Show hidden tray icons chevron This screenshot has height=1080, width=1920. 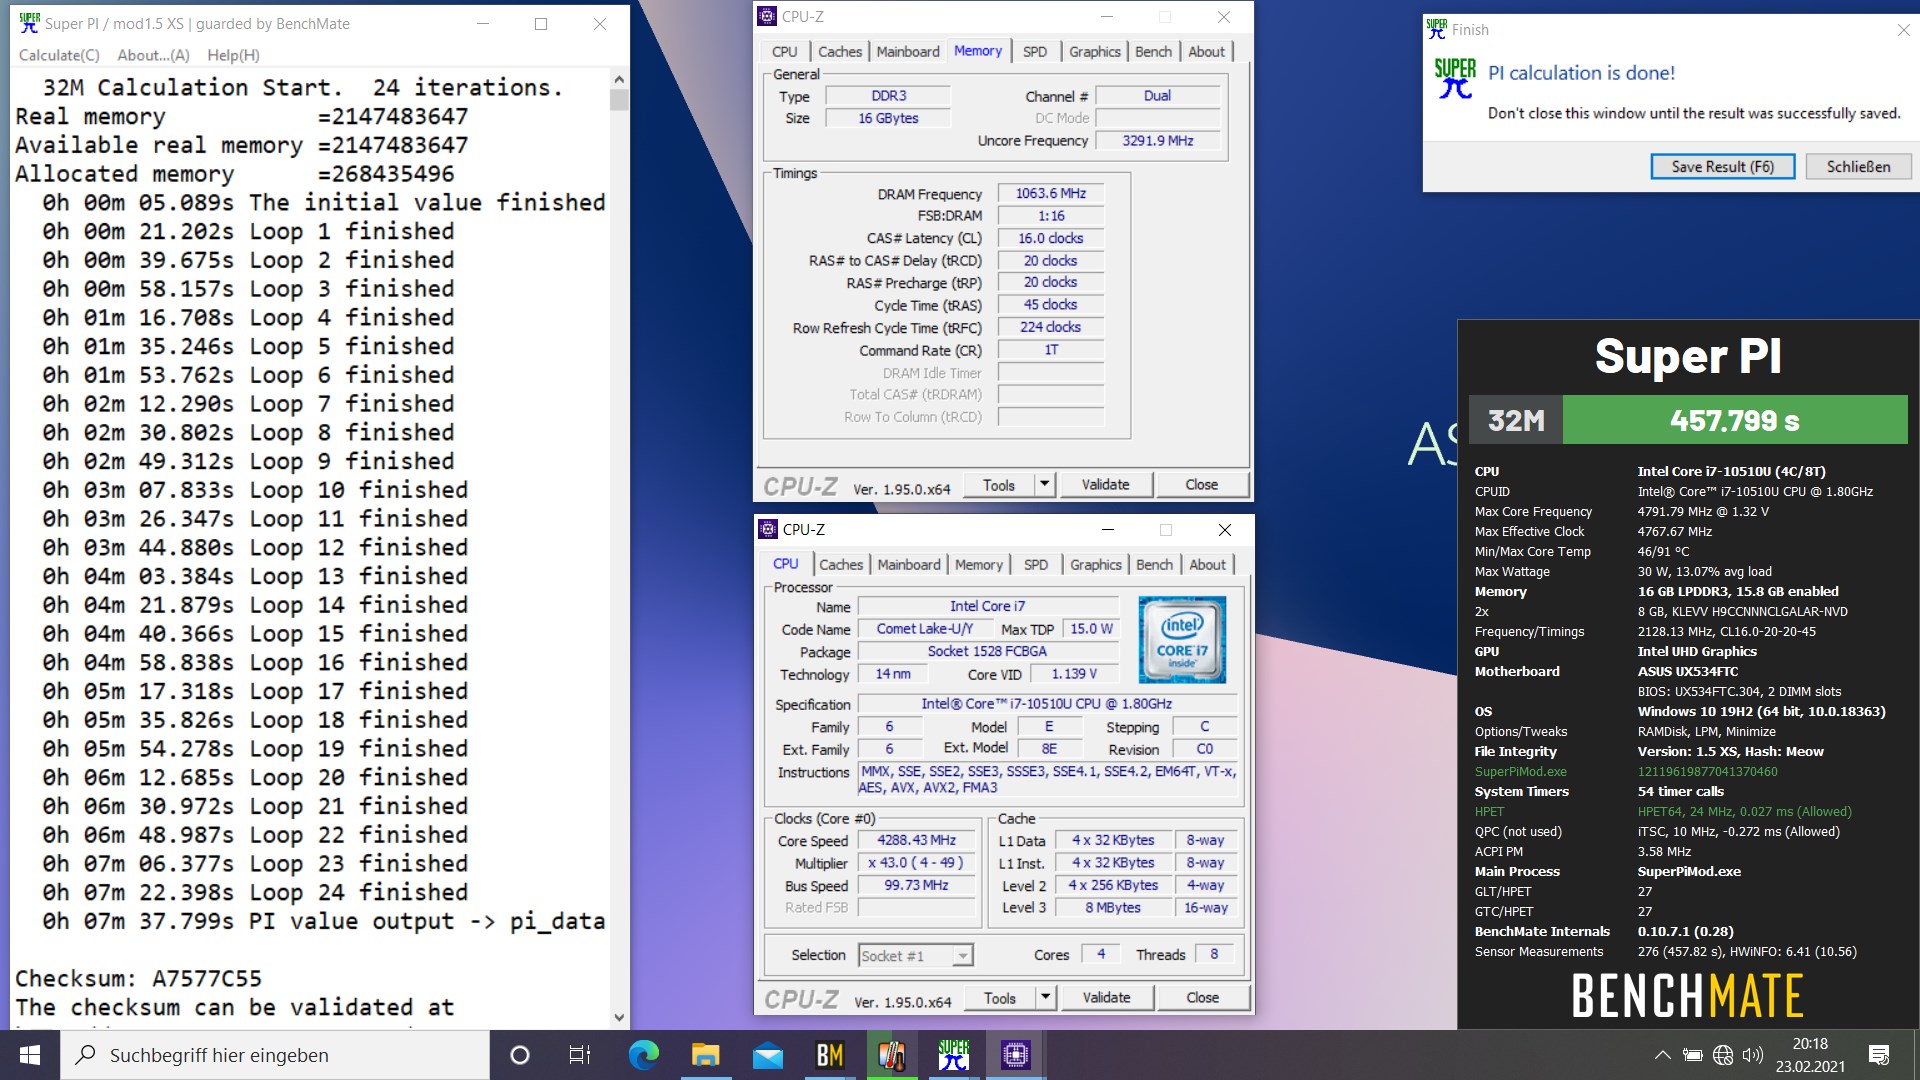1662,1055
